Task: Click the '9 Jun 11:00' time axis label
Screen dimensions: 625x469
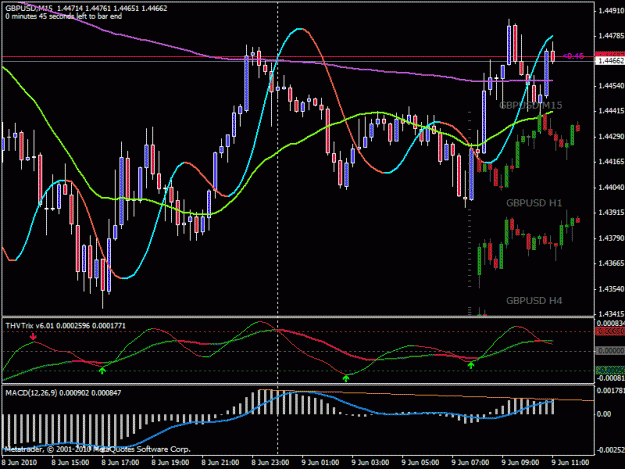Action: (570, 463)
